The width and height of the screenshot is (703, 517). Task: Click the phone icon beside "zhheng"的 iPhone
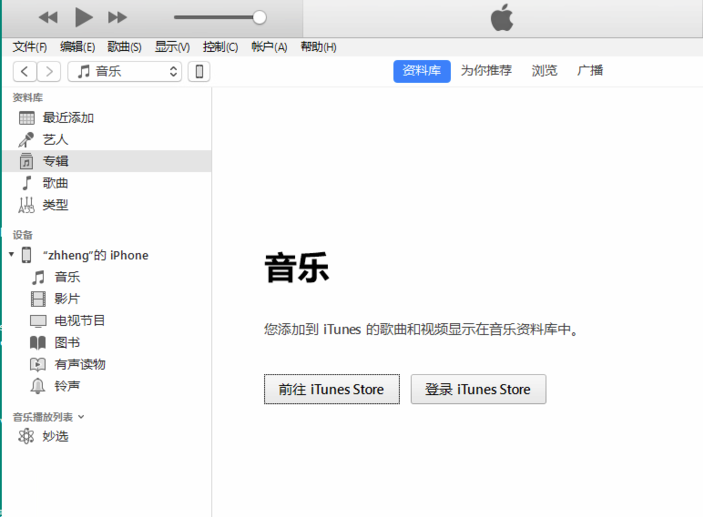[26, 255]
